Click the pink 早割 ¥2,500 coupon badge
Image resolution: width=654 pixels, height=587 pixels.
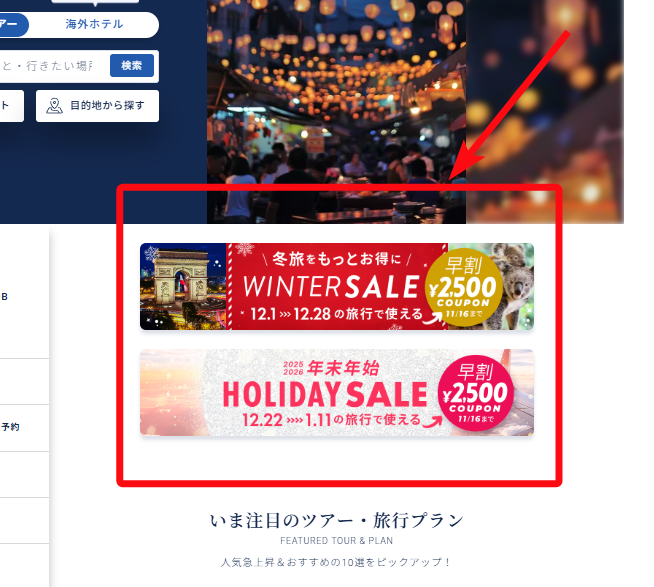pyautogui.click(x=475, y=393)
